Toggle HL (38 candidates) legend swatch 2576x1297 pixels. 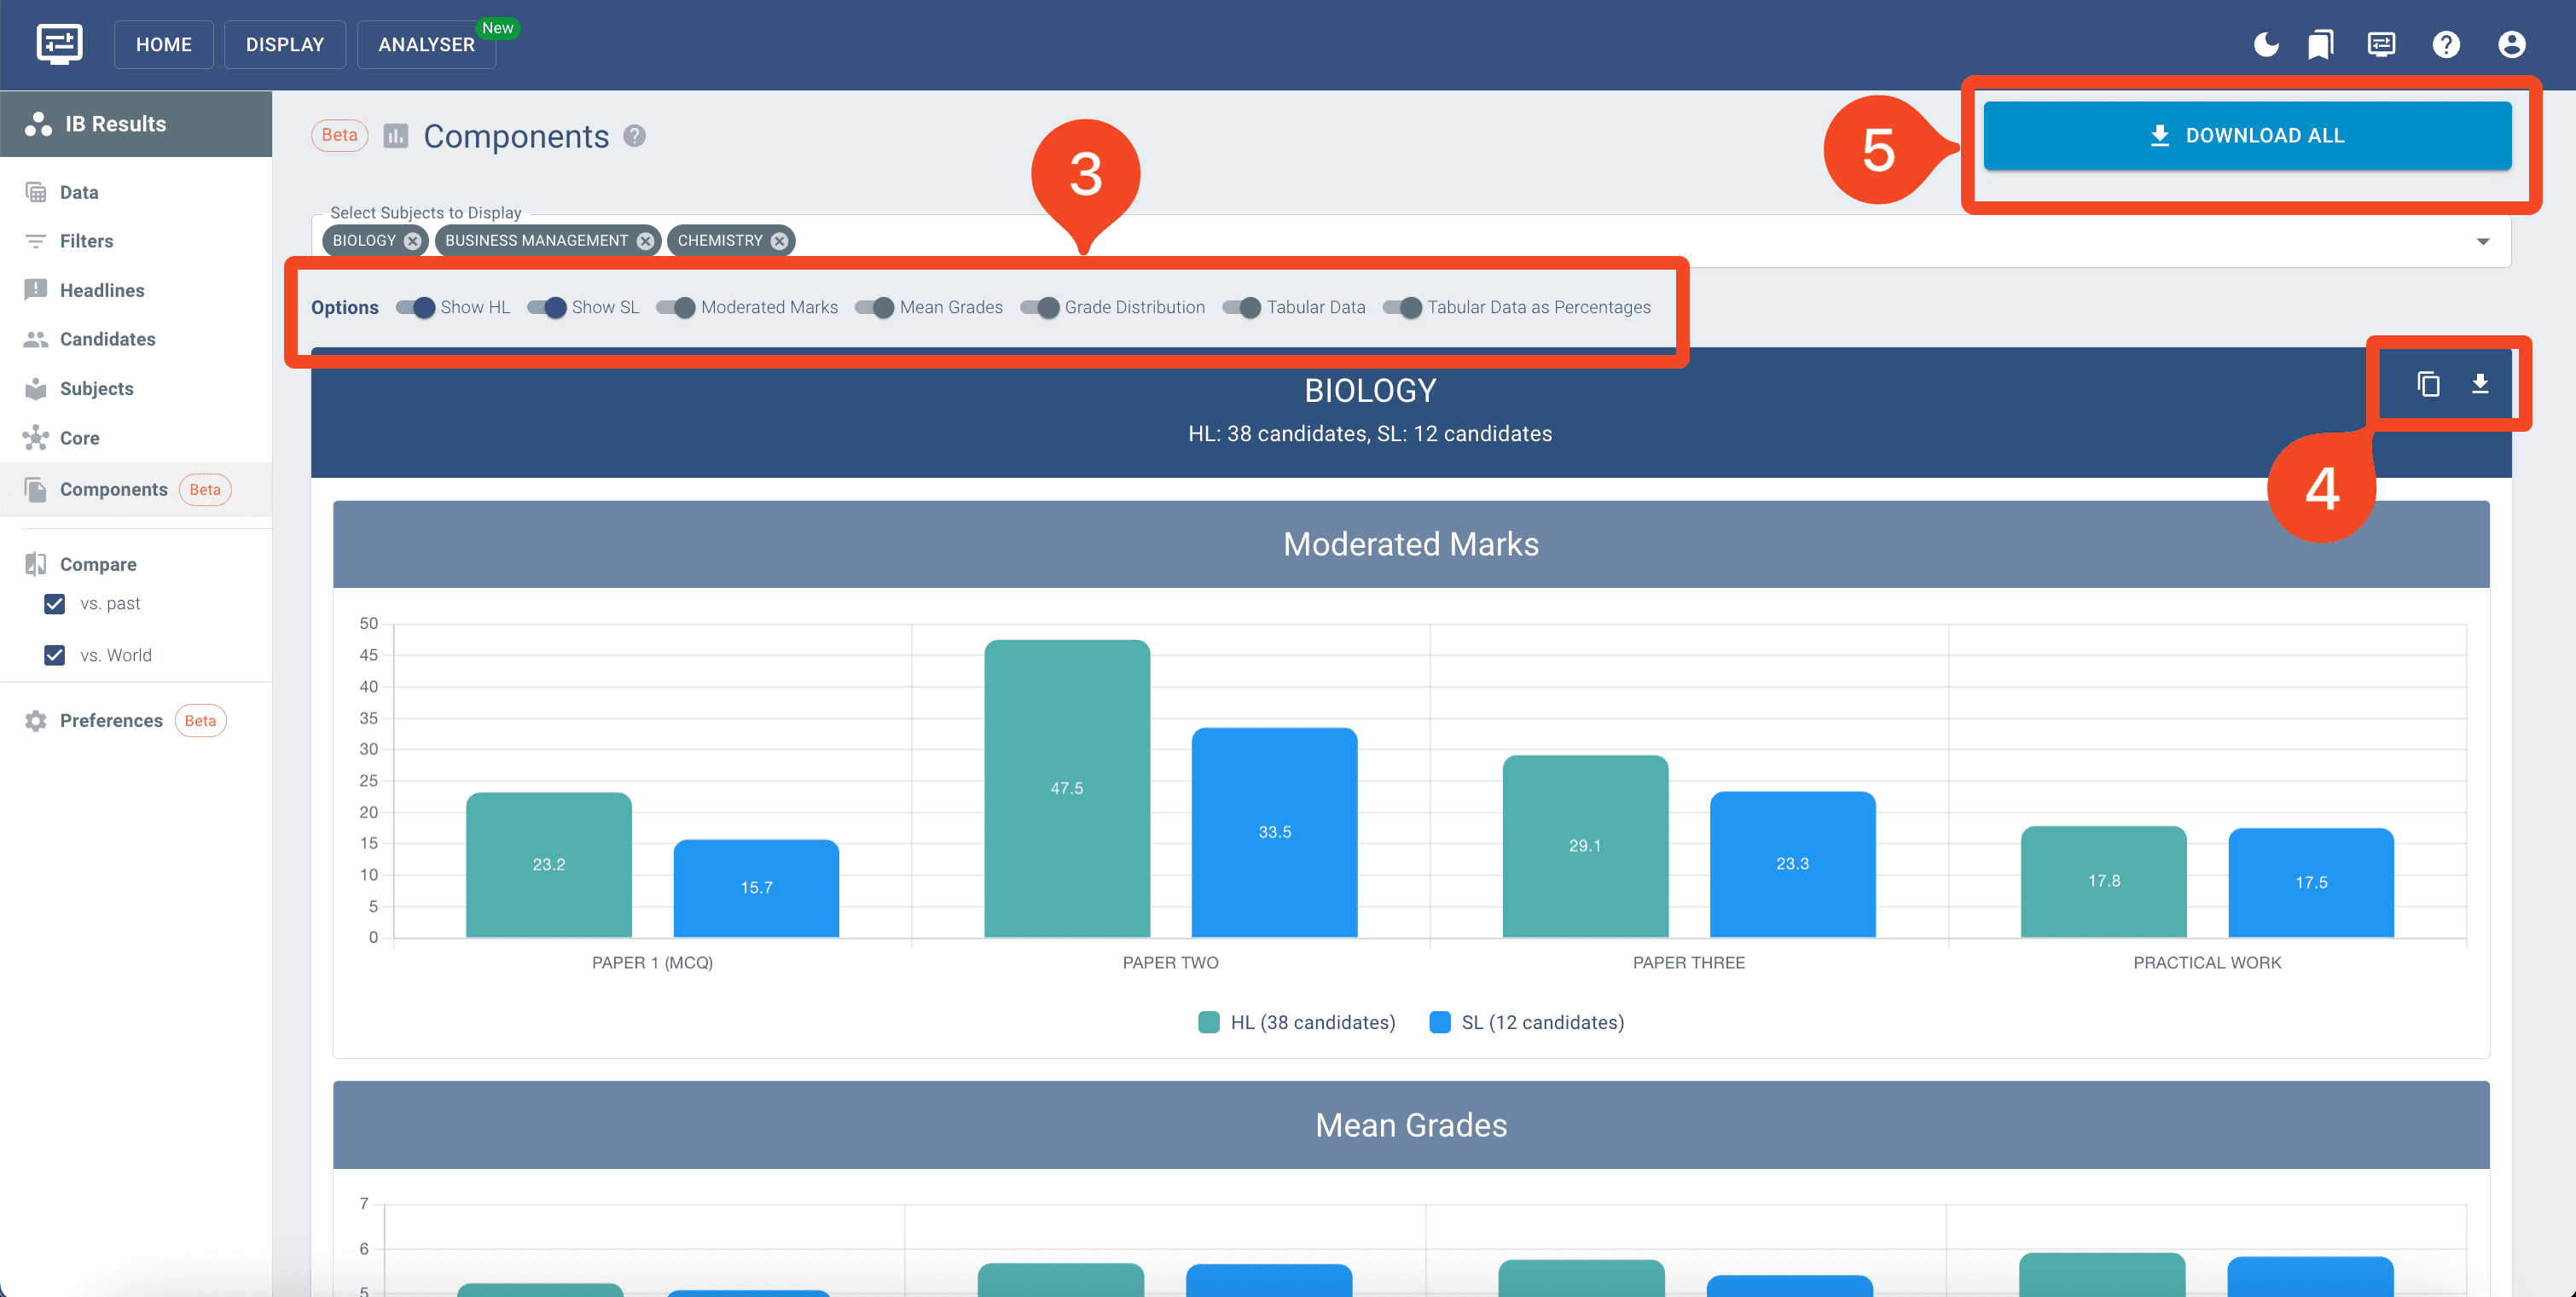pyautogui.click(x=1209, y=1022)
